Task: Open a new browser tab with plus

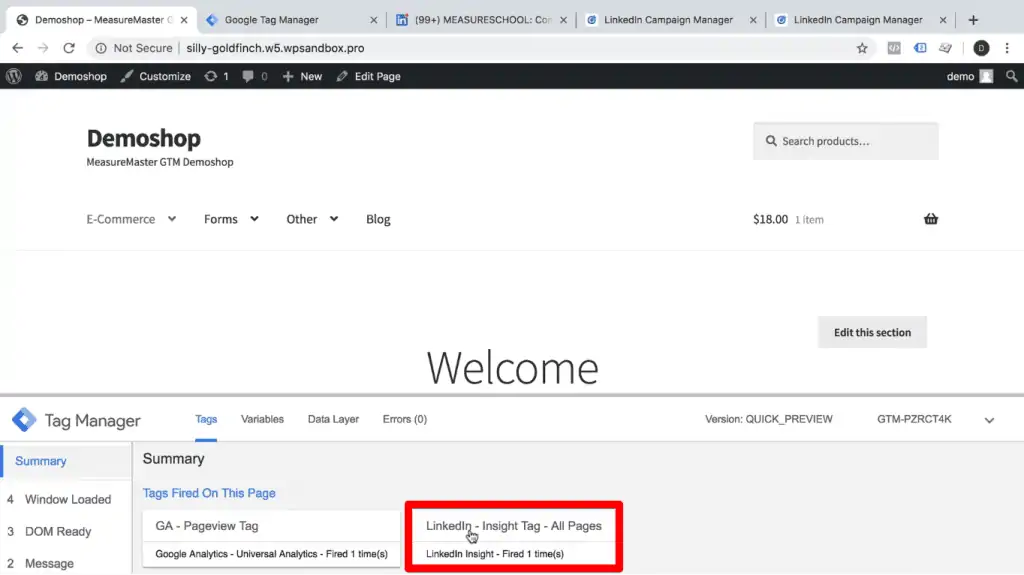Action: [973, 20]
